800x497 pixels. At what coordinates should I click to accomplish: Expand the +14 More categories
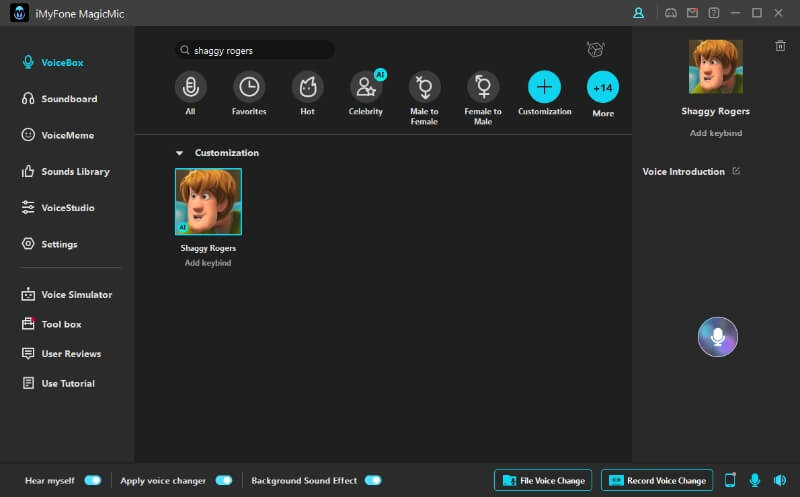pyautogui.click(x=603, y=87)
